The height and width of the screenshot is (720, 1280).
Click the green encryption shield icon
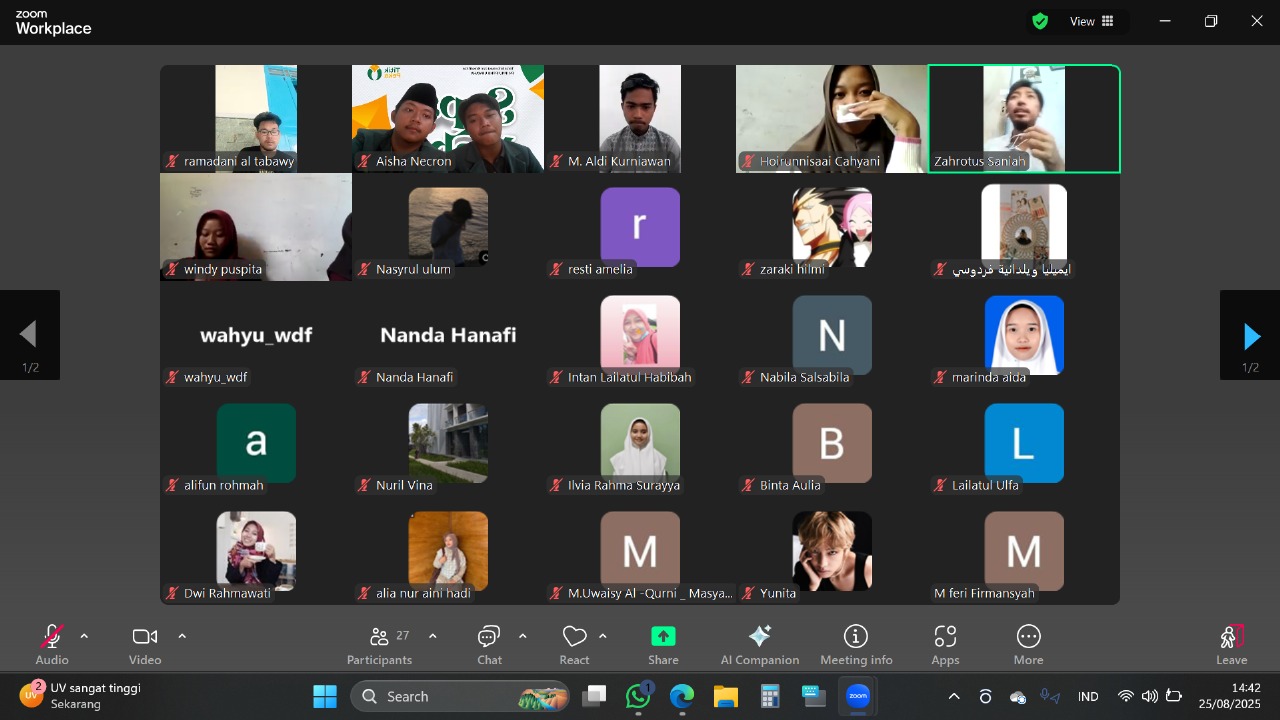click(1040, 21)
